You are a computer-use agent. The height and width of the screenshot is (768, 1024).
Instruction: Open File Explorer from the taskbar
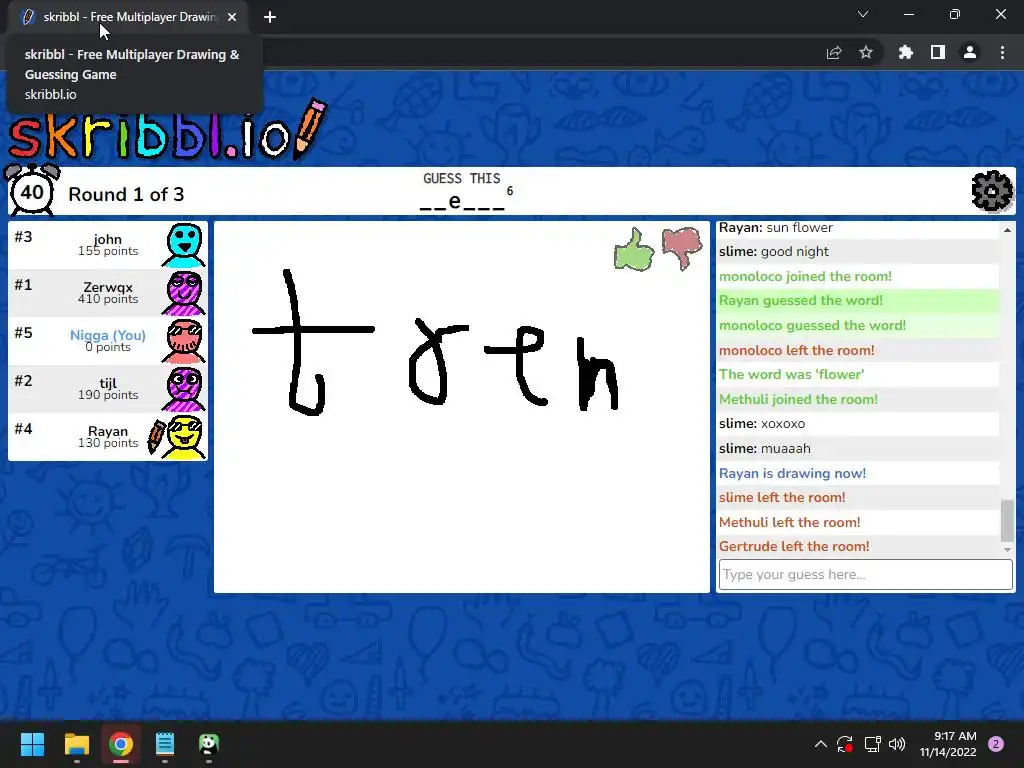(x=76, y=744)
